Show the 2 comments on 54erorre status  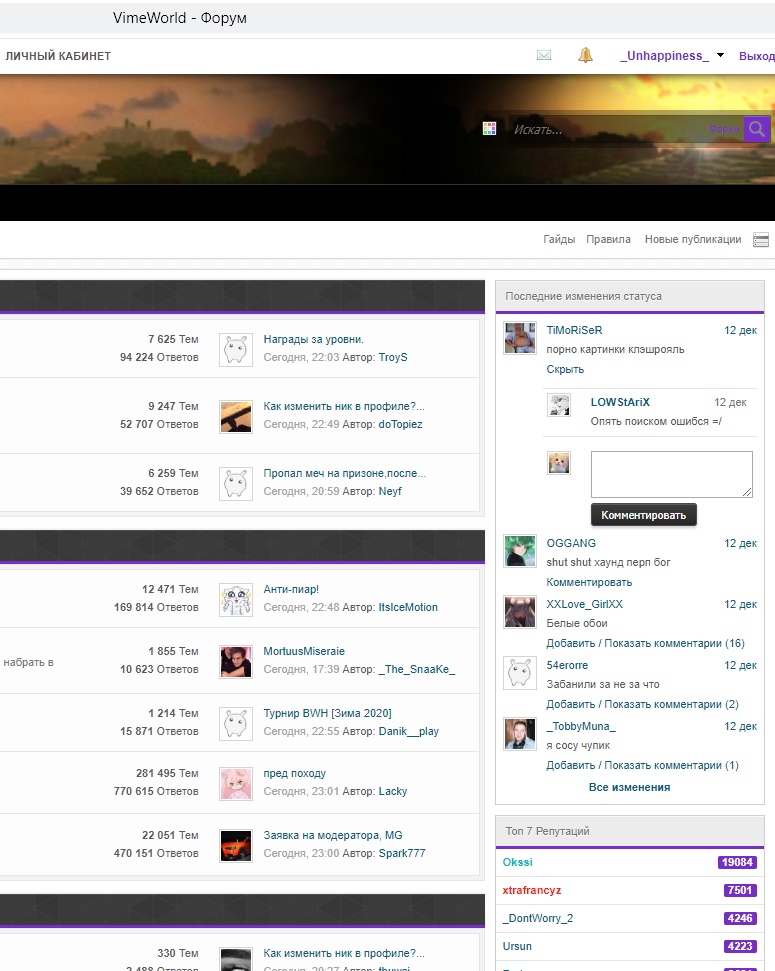[642, 704]
